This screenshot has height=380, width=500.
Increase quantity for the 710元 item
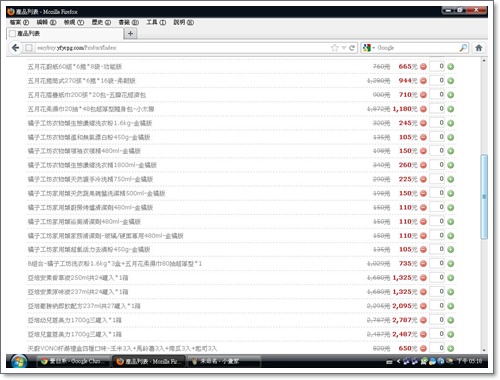(451, 95)
